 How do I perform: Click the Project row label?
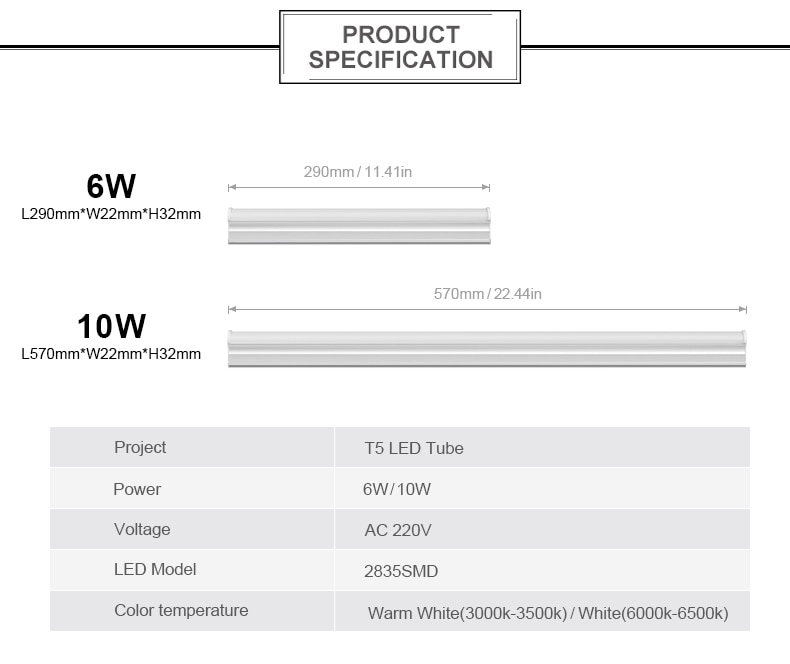(x=140, y=447)
